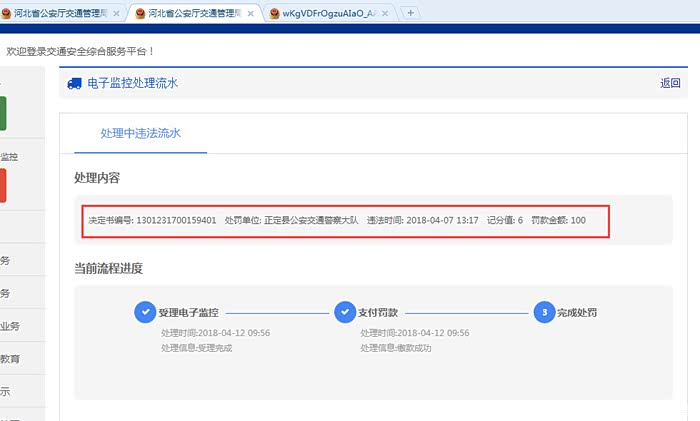Viewport: 700px width, 421px height.
Task: Click the green button in left sidebar
Action: click(3, 112)
